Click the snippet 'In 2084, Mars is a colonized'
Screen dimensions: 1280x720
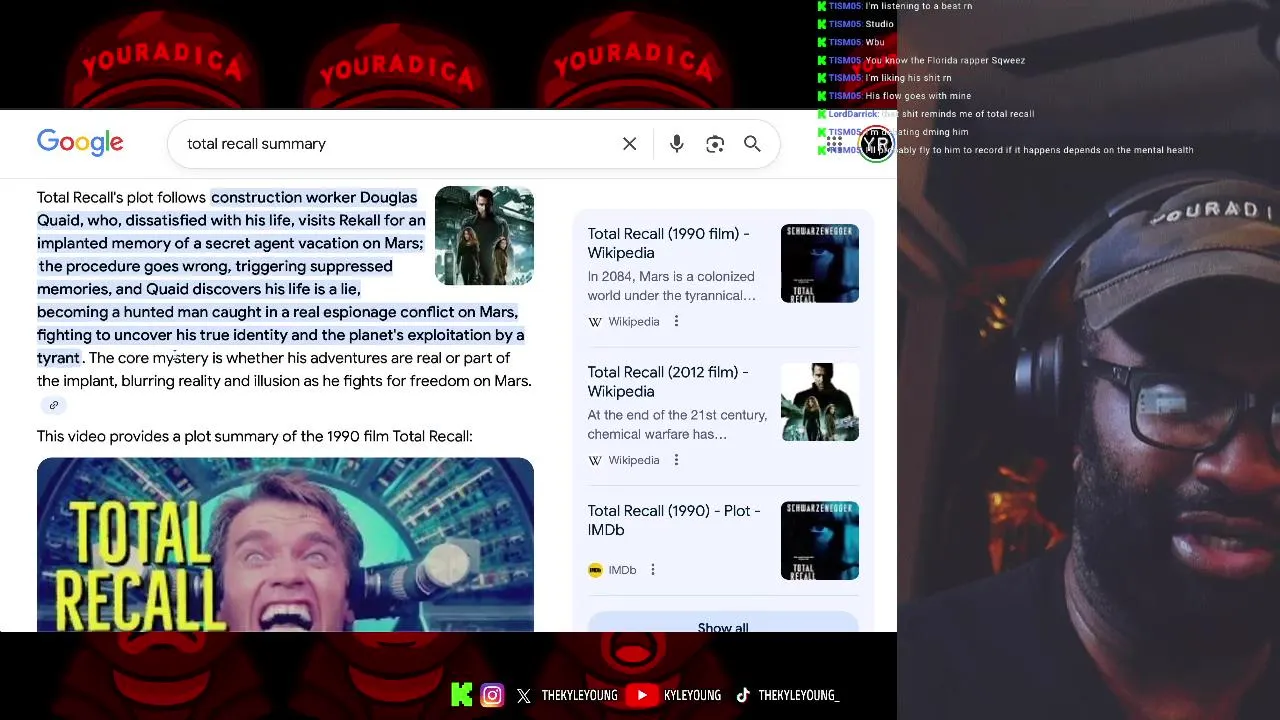pos(671,276)
